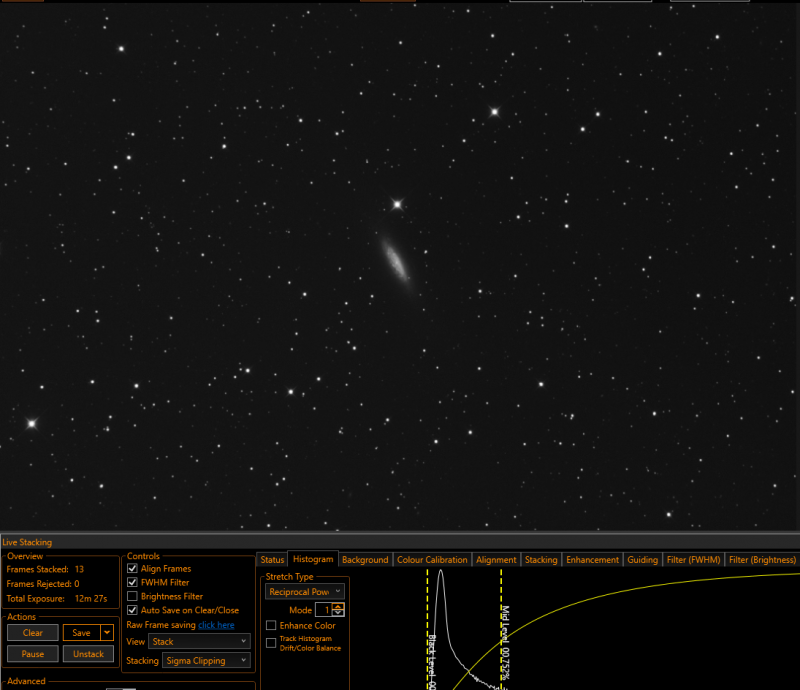Expand the View Stack dropdown
This screenshot has height=690, width=800.
click(199, 642)
